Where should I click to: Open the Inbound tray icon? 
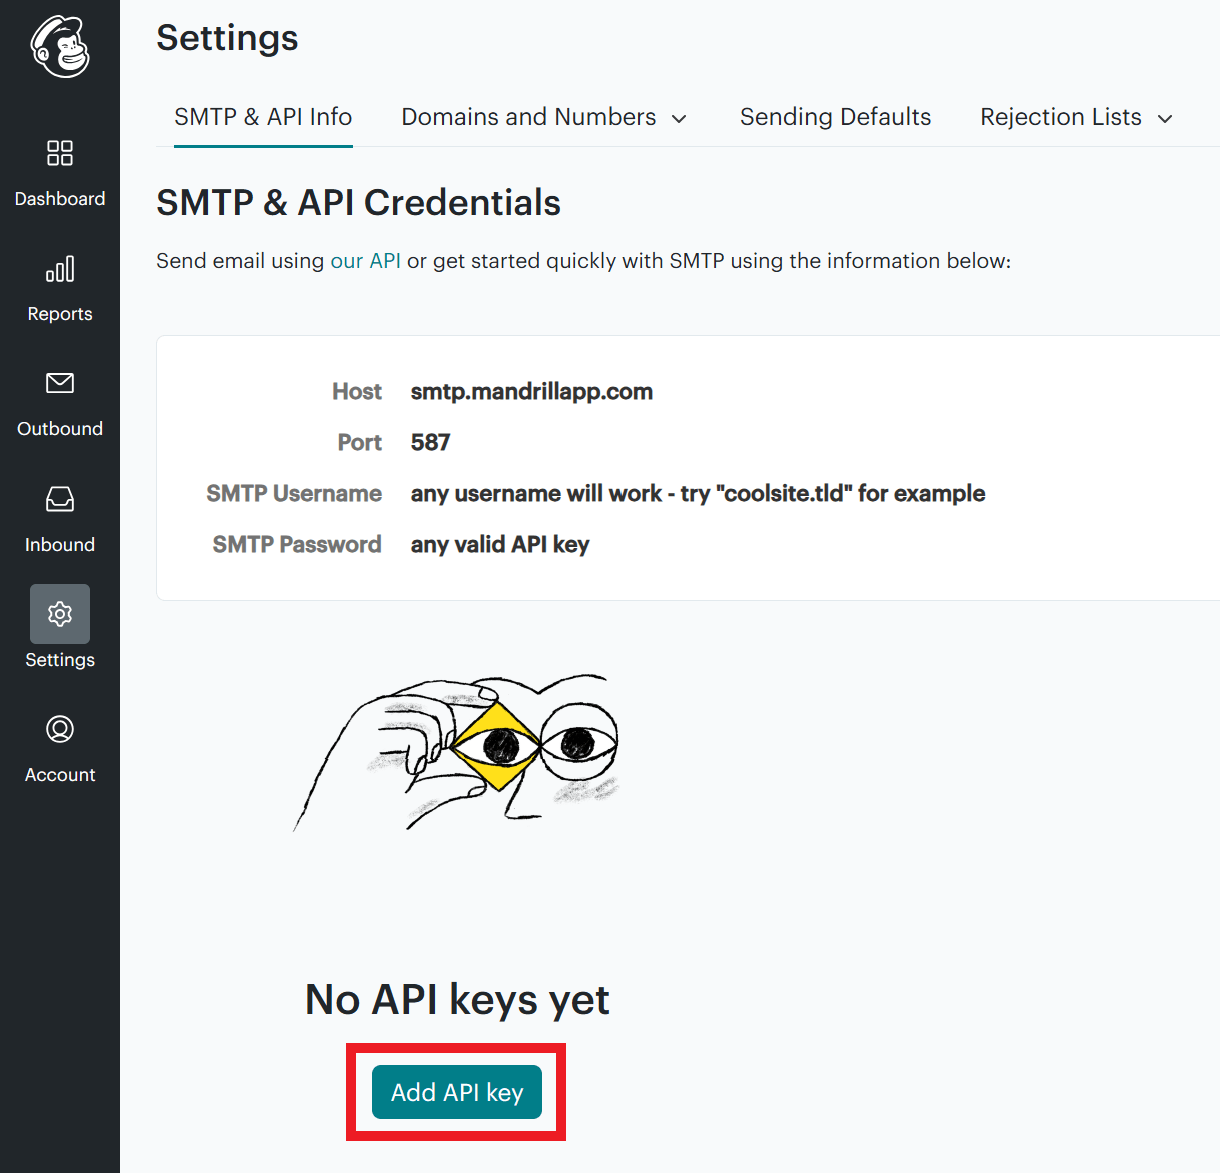coord(60,499)
